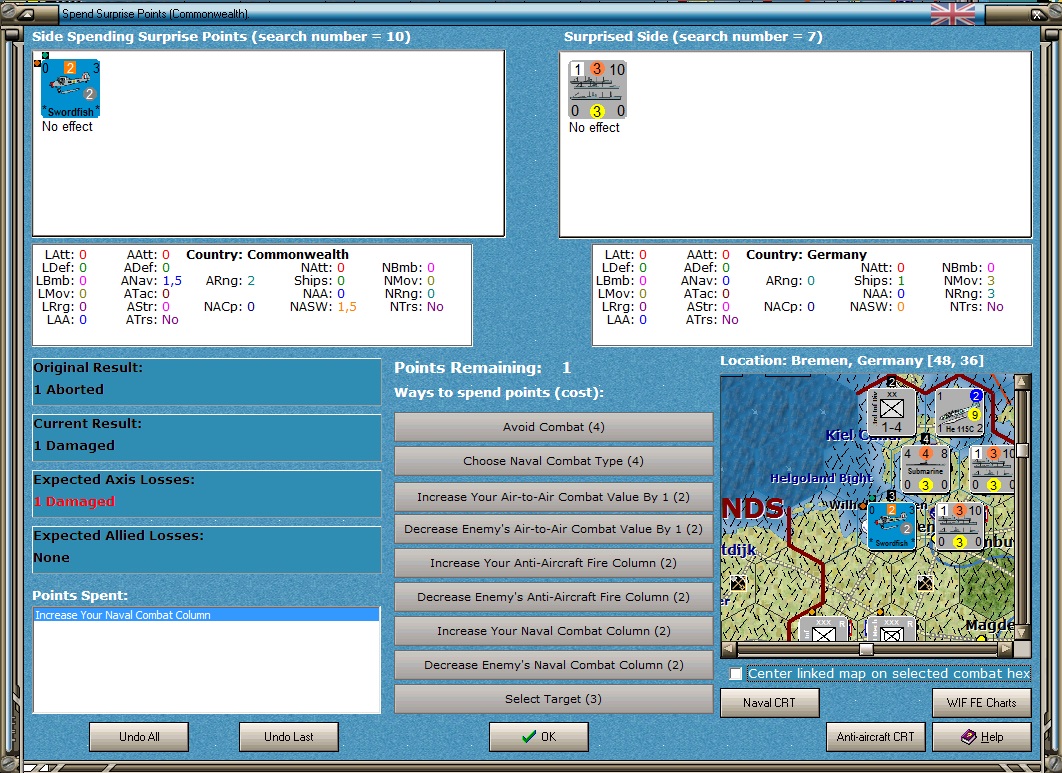Screen dimensions: 1062x773
Task: Click 'No effect' under the Swordfish counter
Action: (x=67, y=127)
